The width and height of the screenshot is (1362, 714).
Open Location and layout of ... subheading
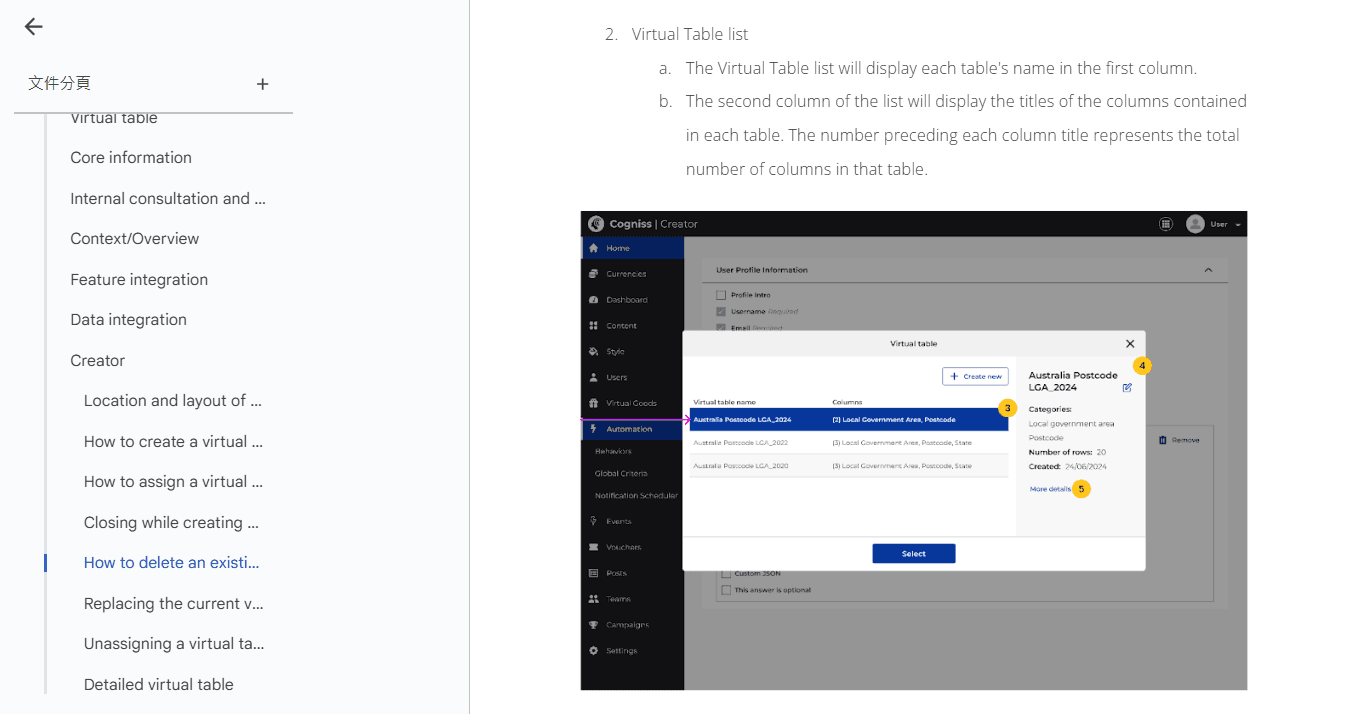pos(173,401)
